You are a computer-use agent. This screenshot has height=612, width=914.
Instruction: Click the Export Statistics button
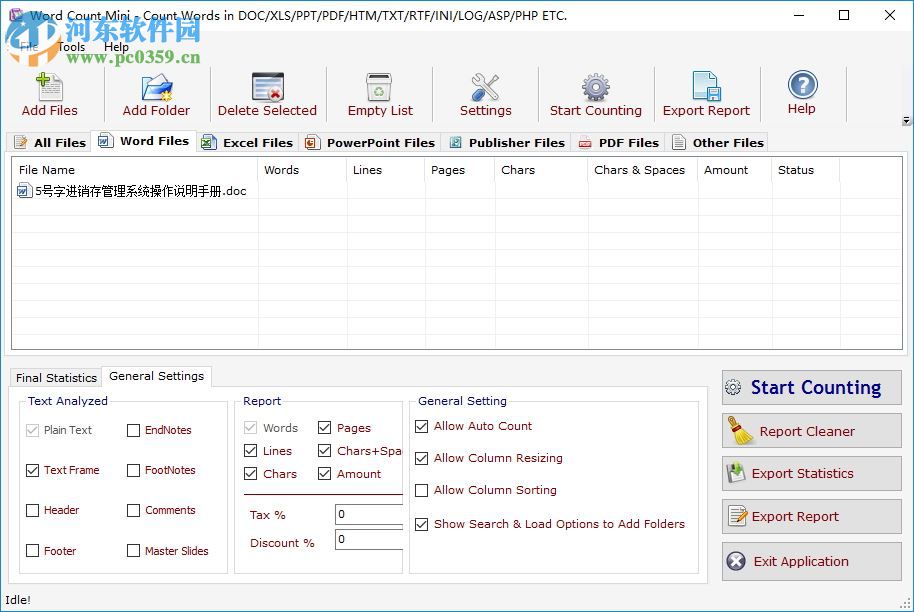tap(812, 473)
